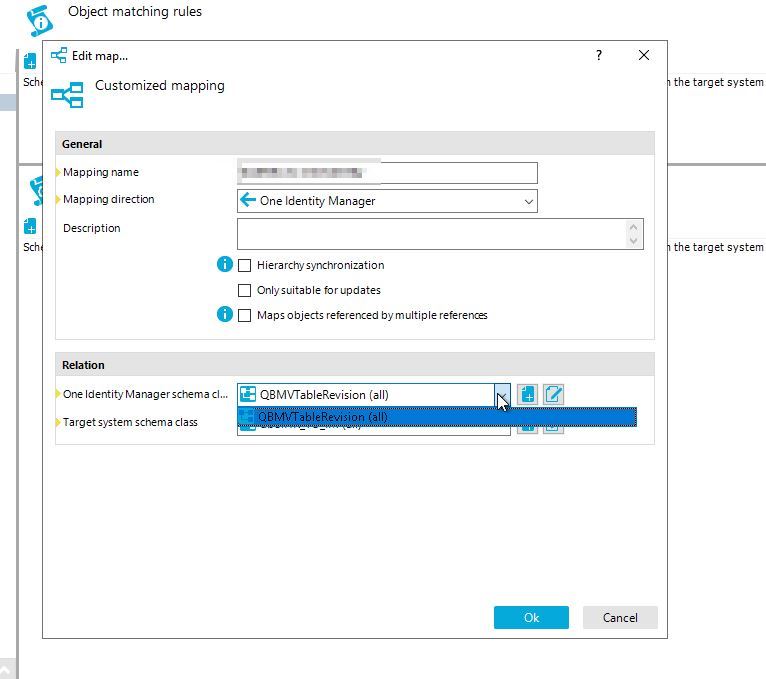
Task: Check Only suitable for updates
Action: click(x=244, y=290)
